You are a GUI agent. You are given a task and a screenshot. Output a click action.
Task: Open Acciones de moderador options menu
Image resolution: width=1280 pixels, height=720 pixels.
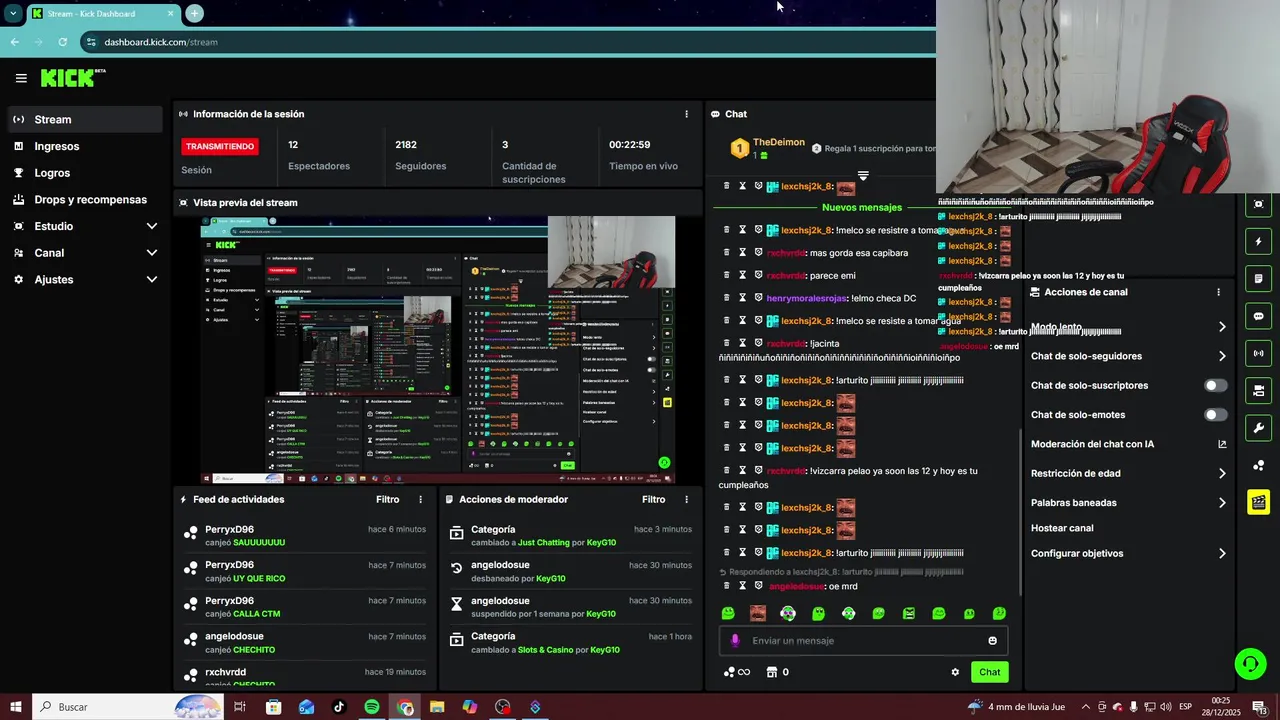(686, 499)
